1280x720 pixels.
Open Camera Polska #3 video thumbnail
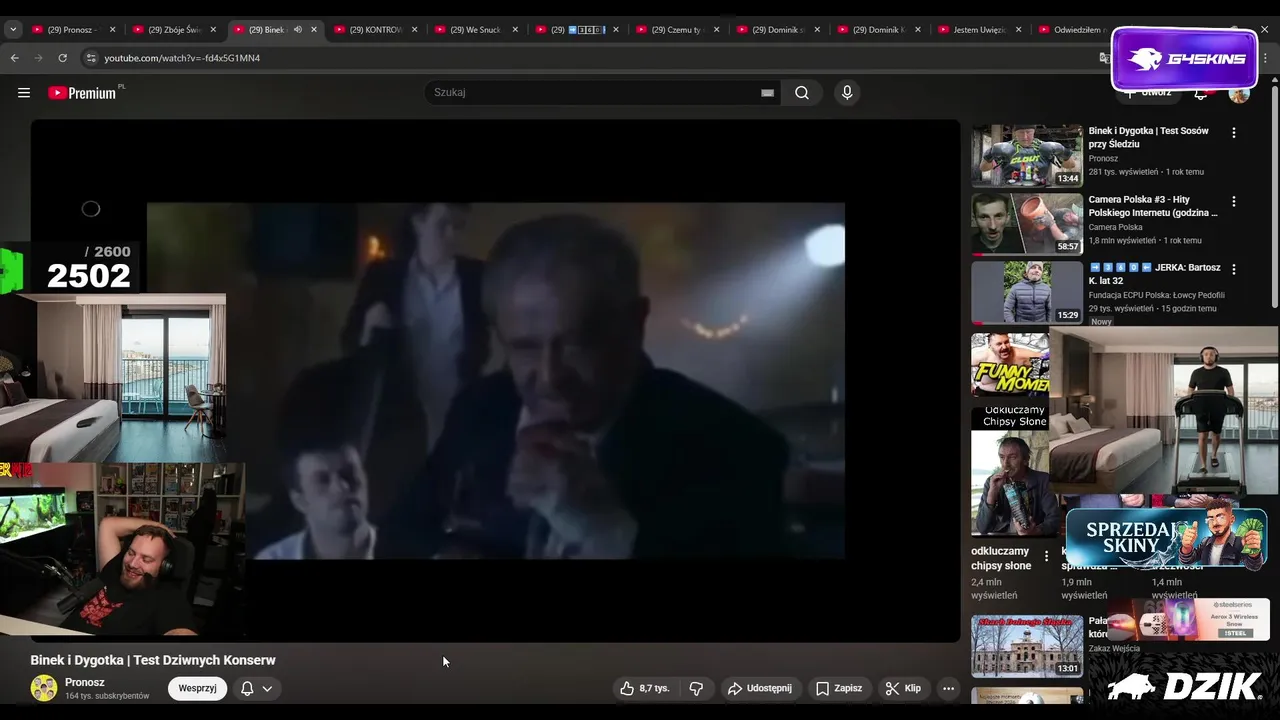(x=1027, y=224)
